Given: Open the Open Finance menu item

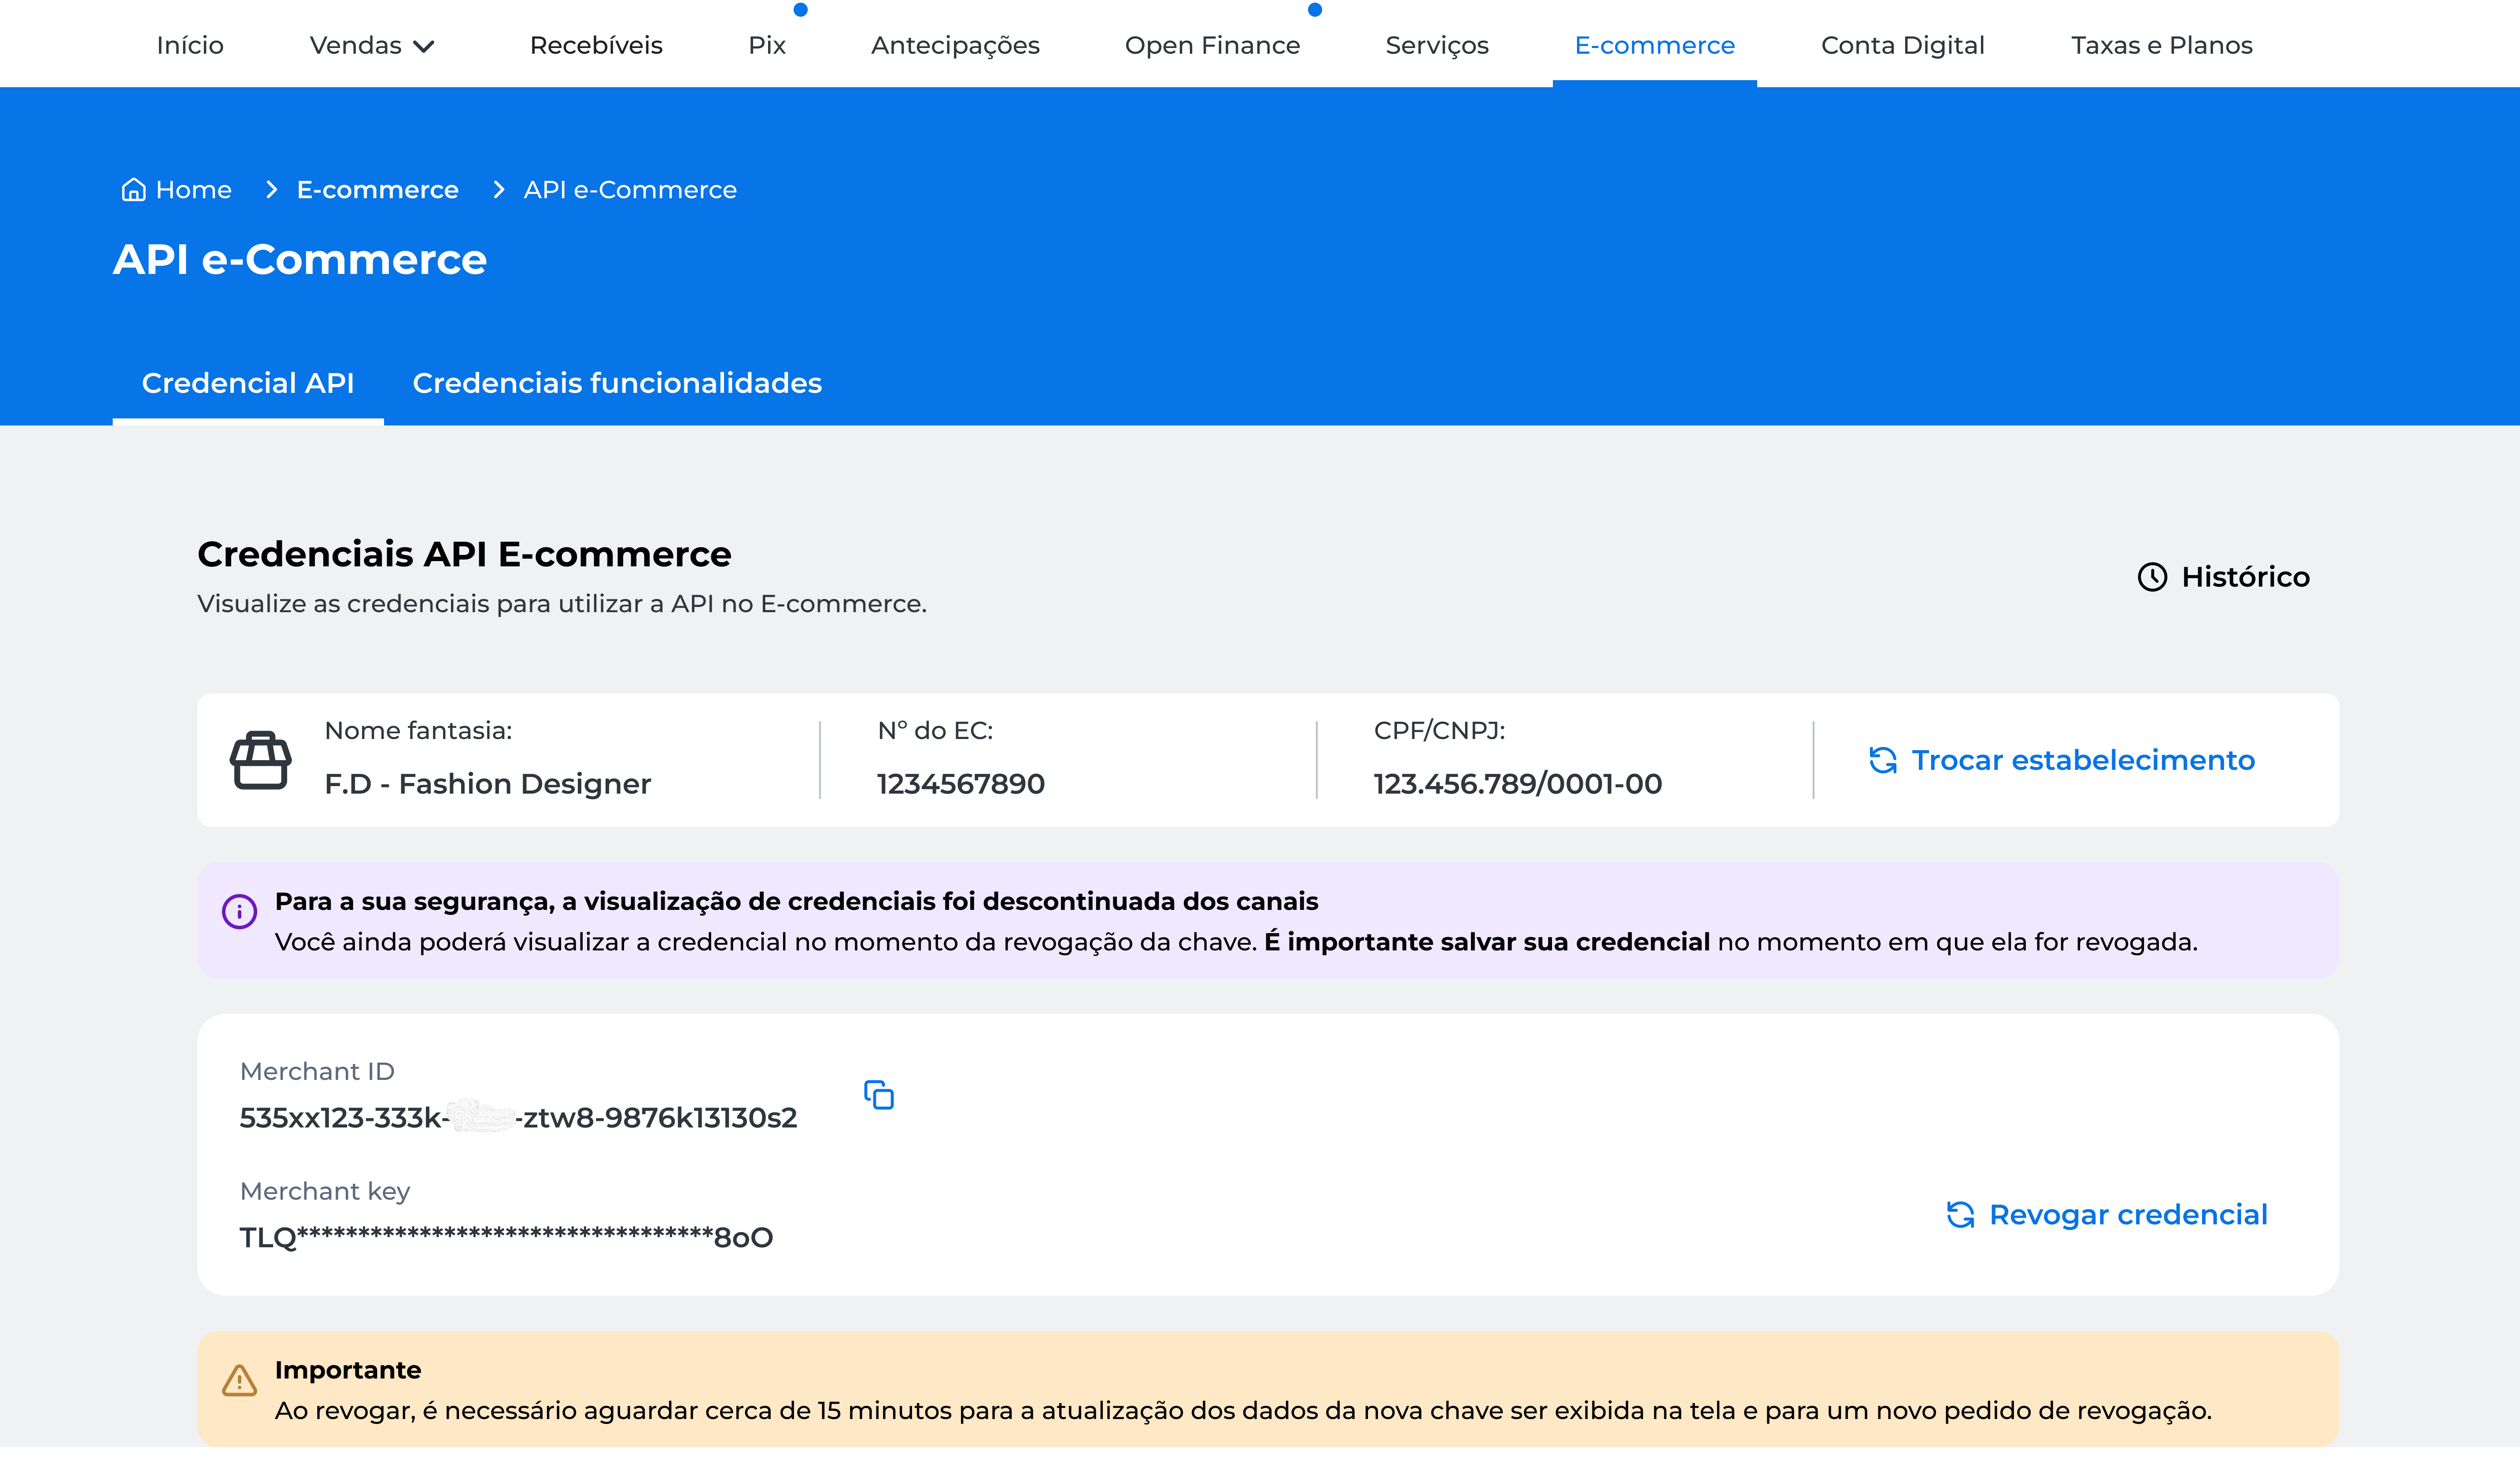Looking at the screenshot, I should pyautogui.click(x=1212, y=45).
